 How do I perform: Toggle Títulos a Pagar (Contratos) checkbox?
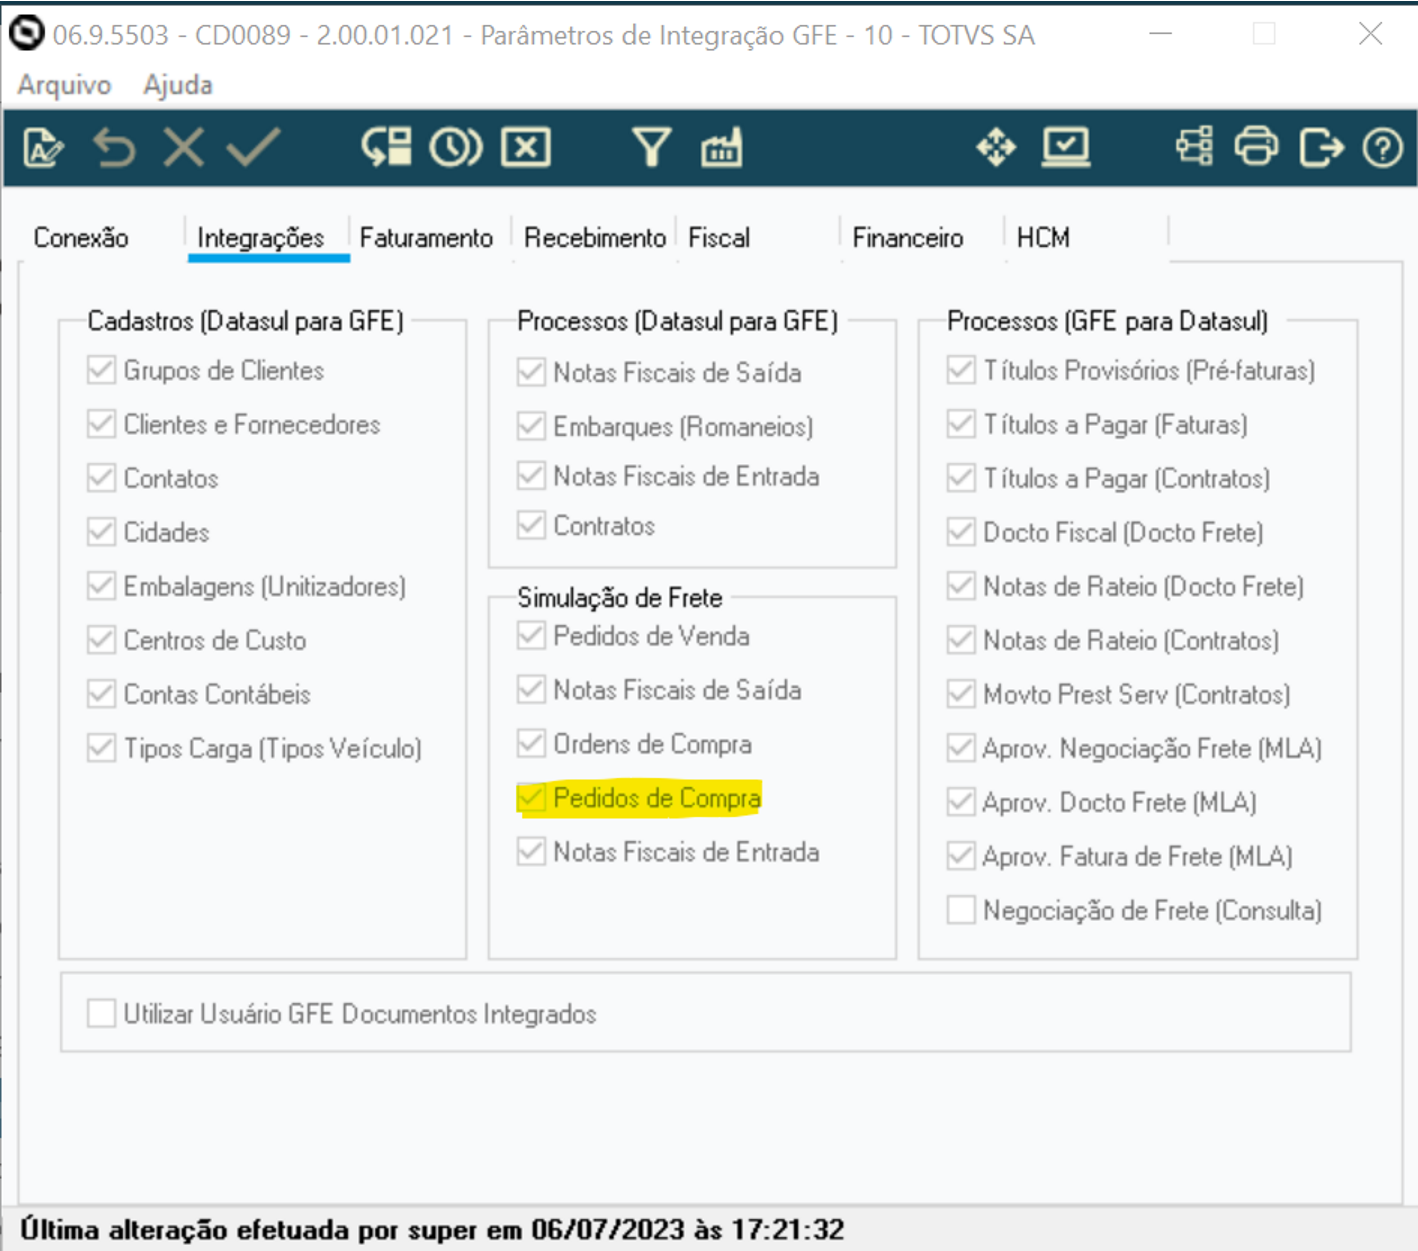point(961,478)
